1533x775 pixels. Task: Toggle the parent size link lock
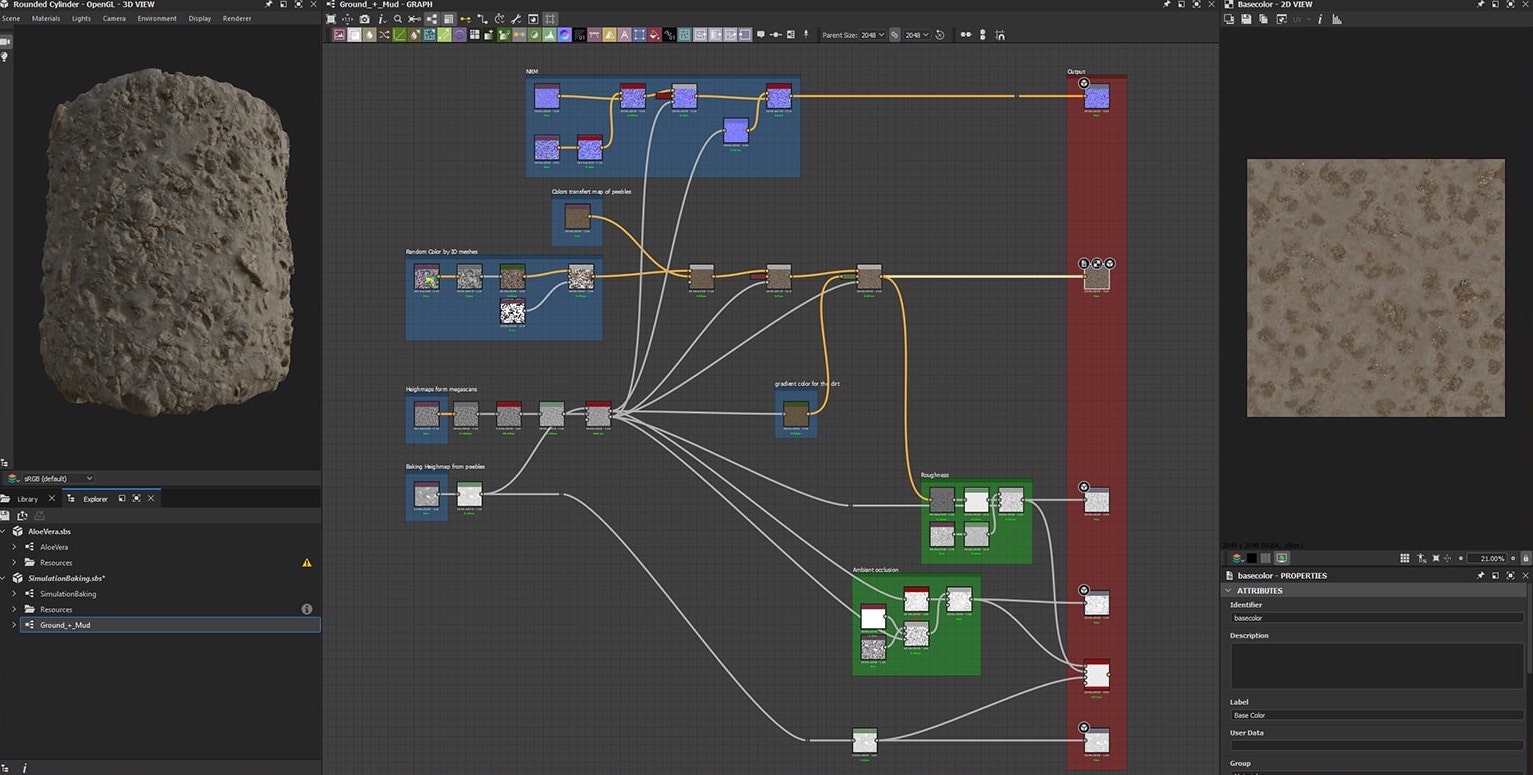(x=894, y=35)
